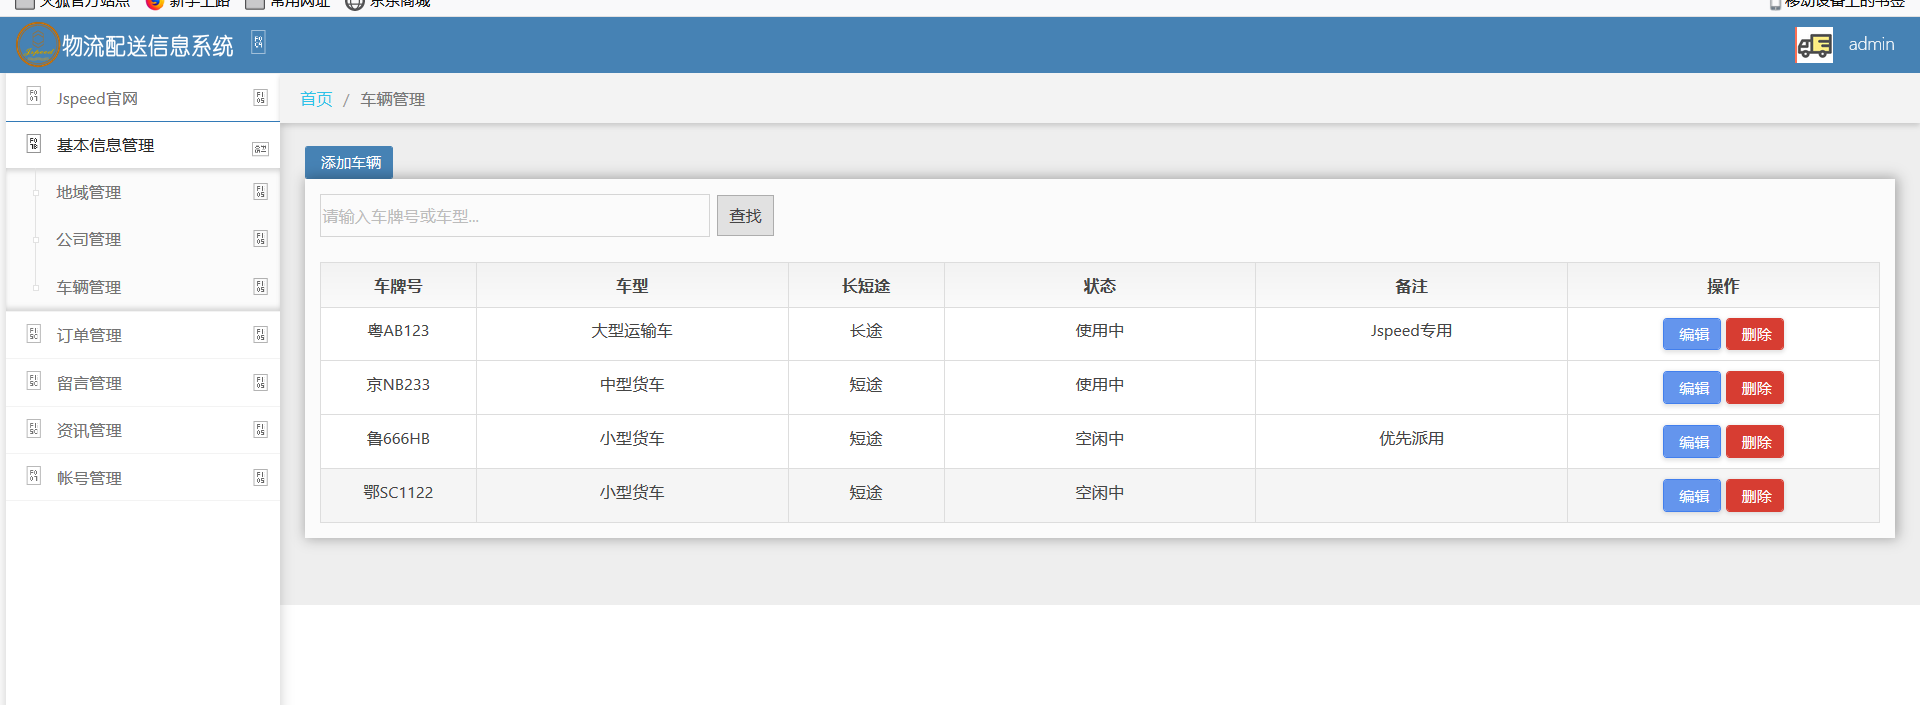This screenshot has width=1920, height=705.
Task: Click 查找 search button
Action: [x=745, y=216]
